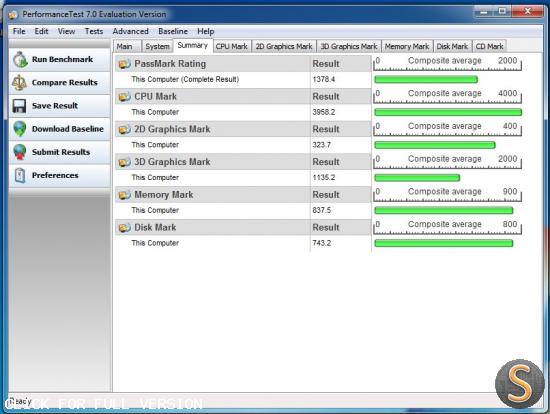Switch to the CPU Mark tab

232,46
